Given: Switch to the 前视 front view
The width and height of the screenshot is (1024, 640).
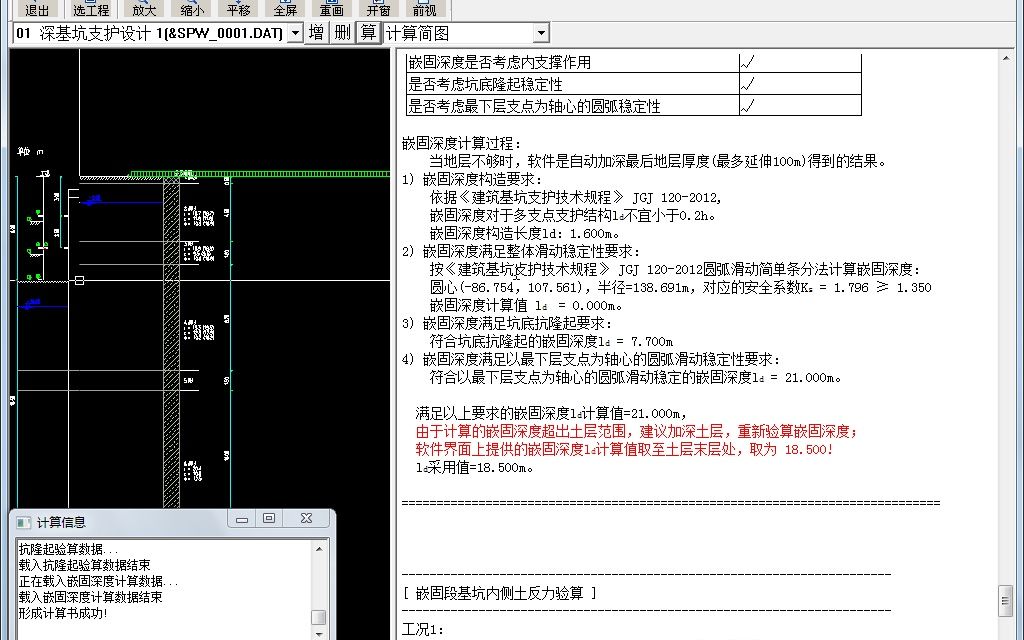Looking at the screenshot, I should pyautogui.click(x=424, y=10).
